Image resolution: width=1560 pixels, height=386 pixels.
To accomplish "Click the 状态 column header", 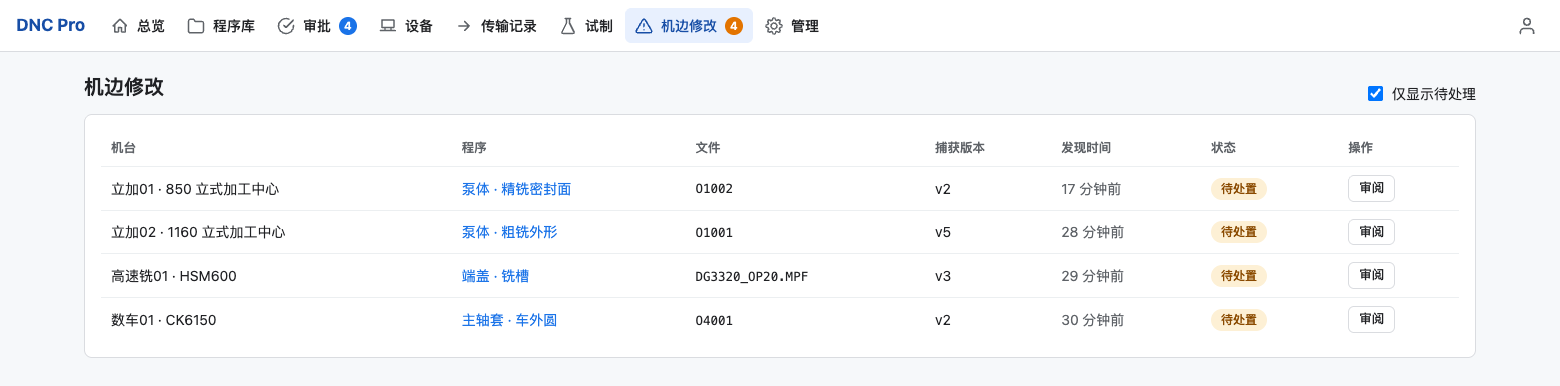I will pos(1224,147).
